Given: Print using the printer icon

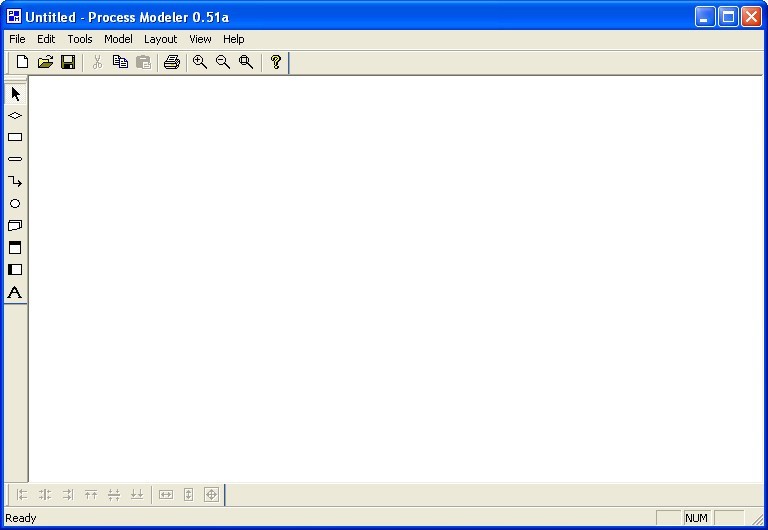Looking at the screenshot, I should pyautogui.click(x=171, y=62).
